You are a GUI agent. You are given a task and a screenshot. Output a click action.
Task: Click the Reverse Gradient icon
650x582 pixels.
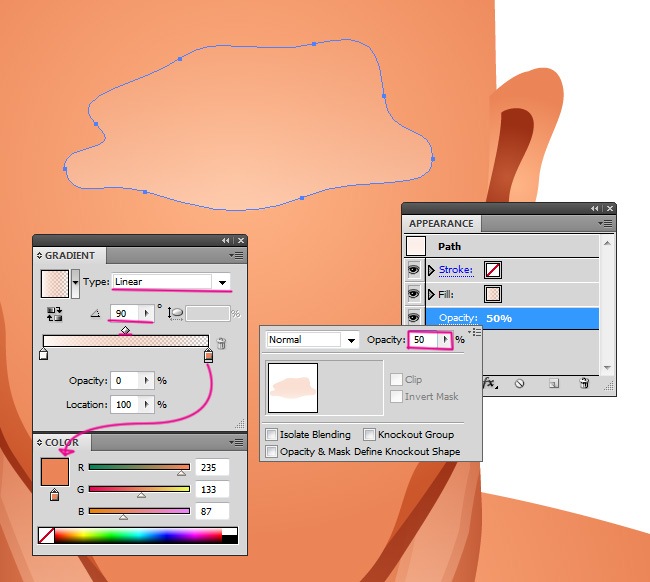(x=55, y=314)
